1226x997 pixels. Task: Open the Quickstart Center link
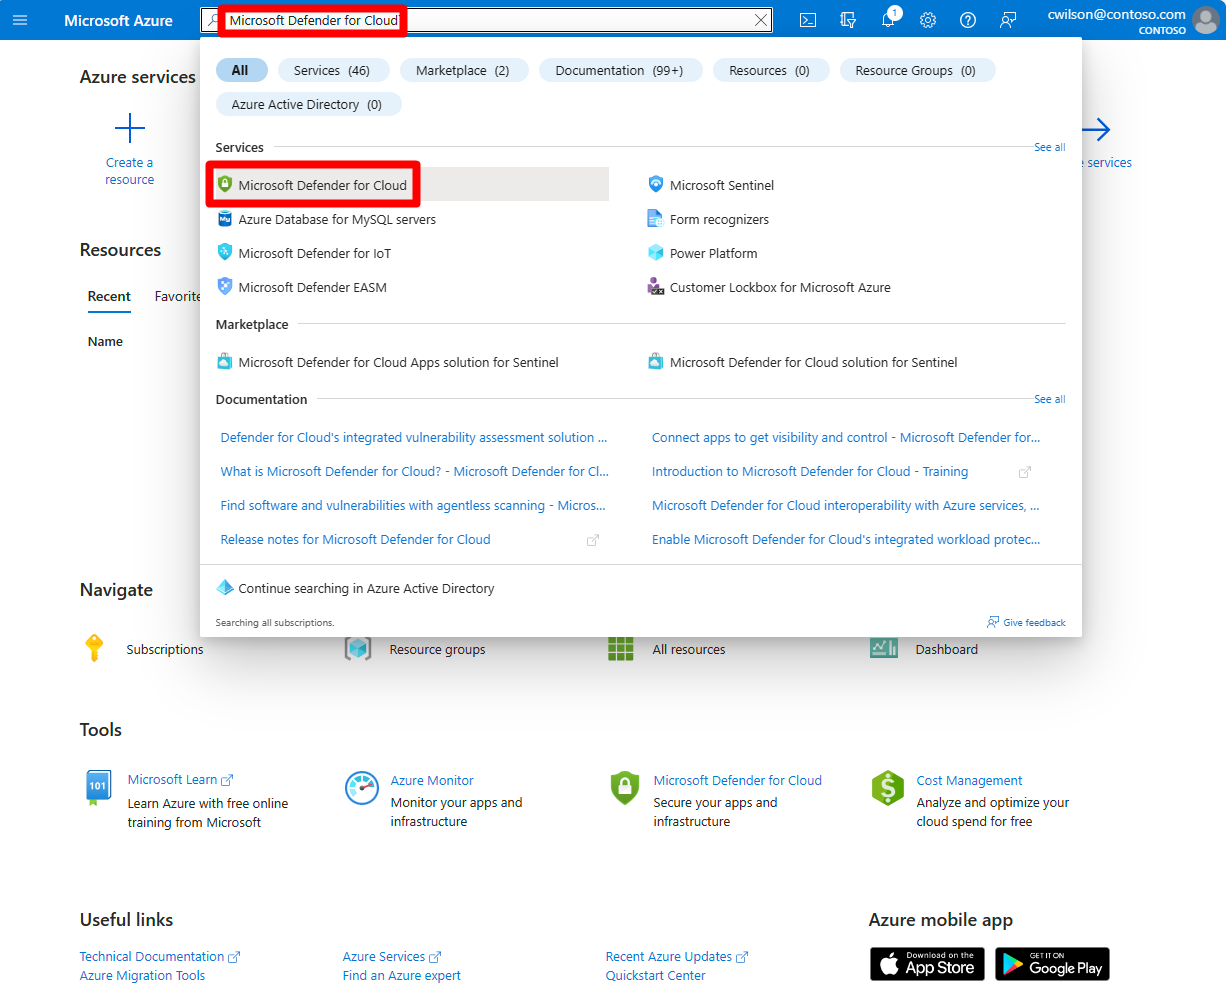click(655, 975)
